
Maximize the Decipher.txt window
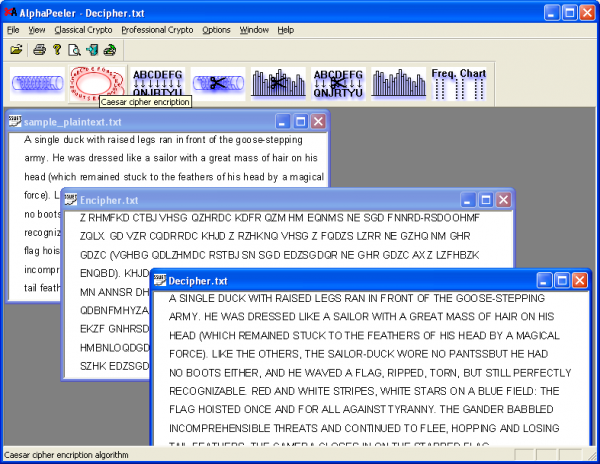[562, 280]
